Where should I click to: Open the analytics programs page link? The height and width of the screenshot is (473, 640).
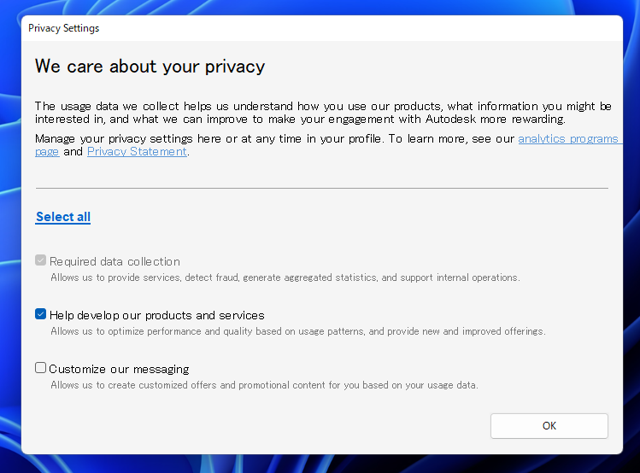[x=567, y=139]
